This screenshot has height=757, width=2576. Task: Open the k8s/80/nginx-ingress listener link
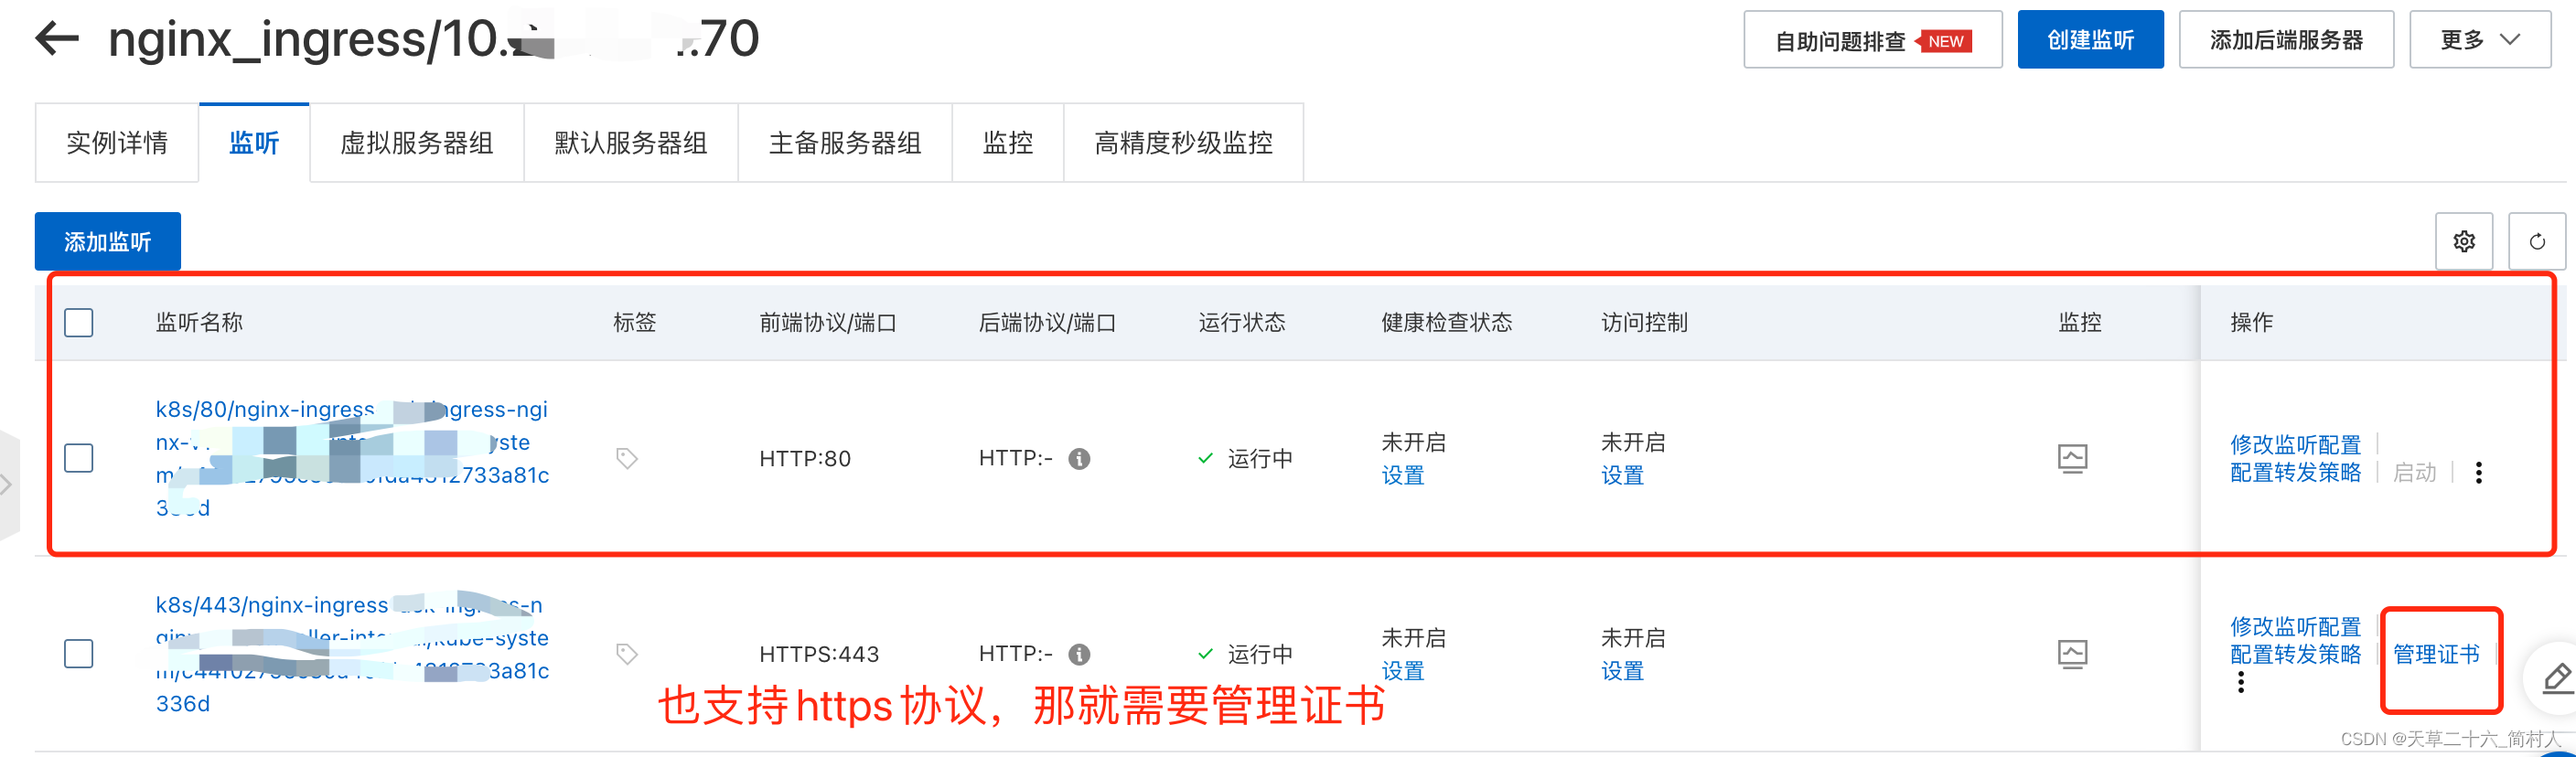point(352,458)
